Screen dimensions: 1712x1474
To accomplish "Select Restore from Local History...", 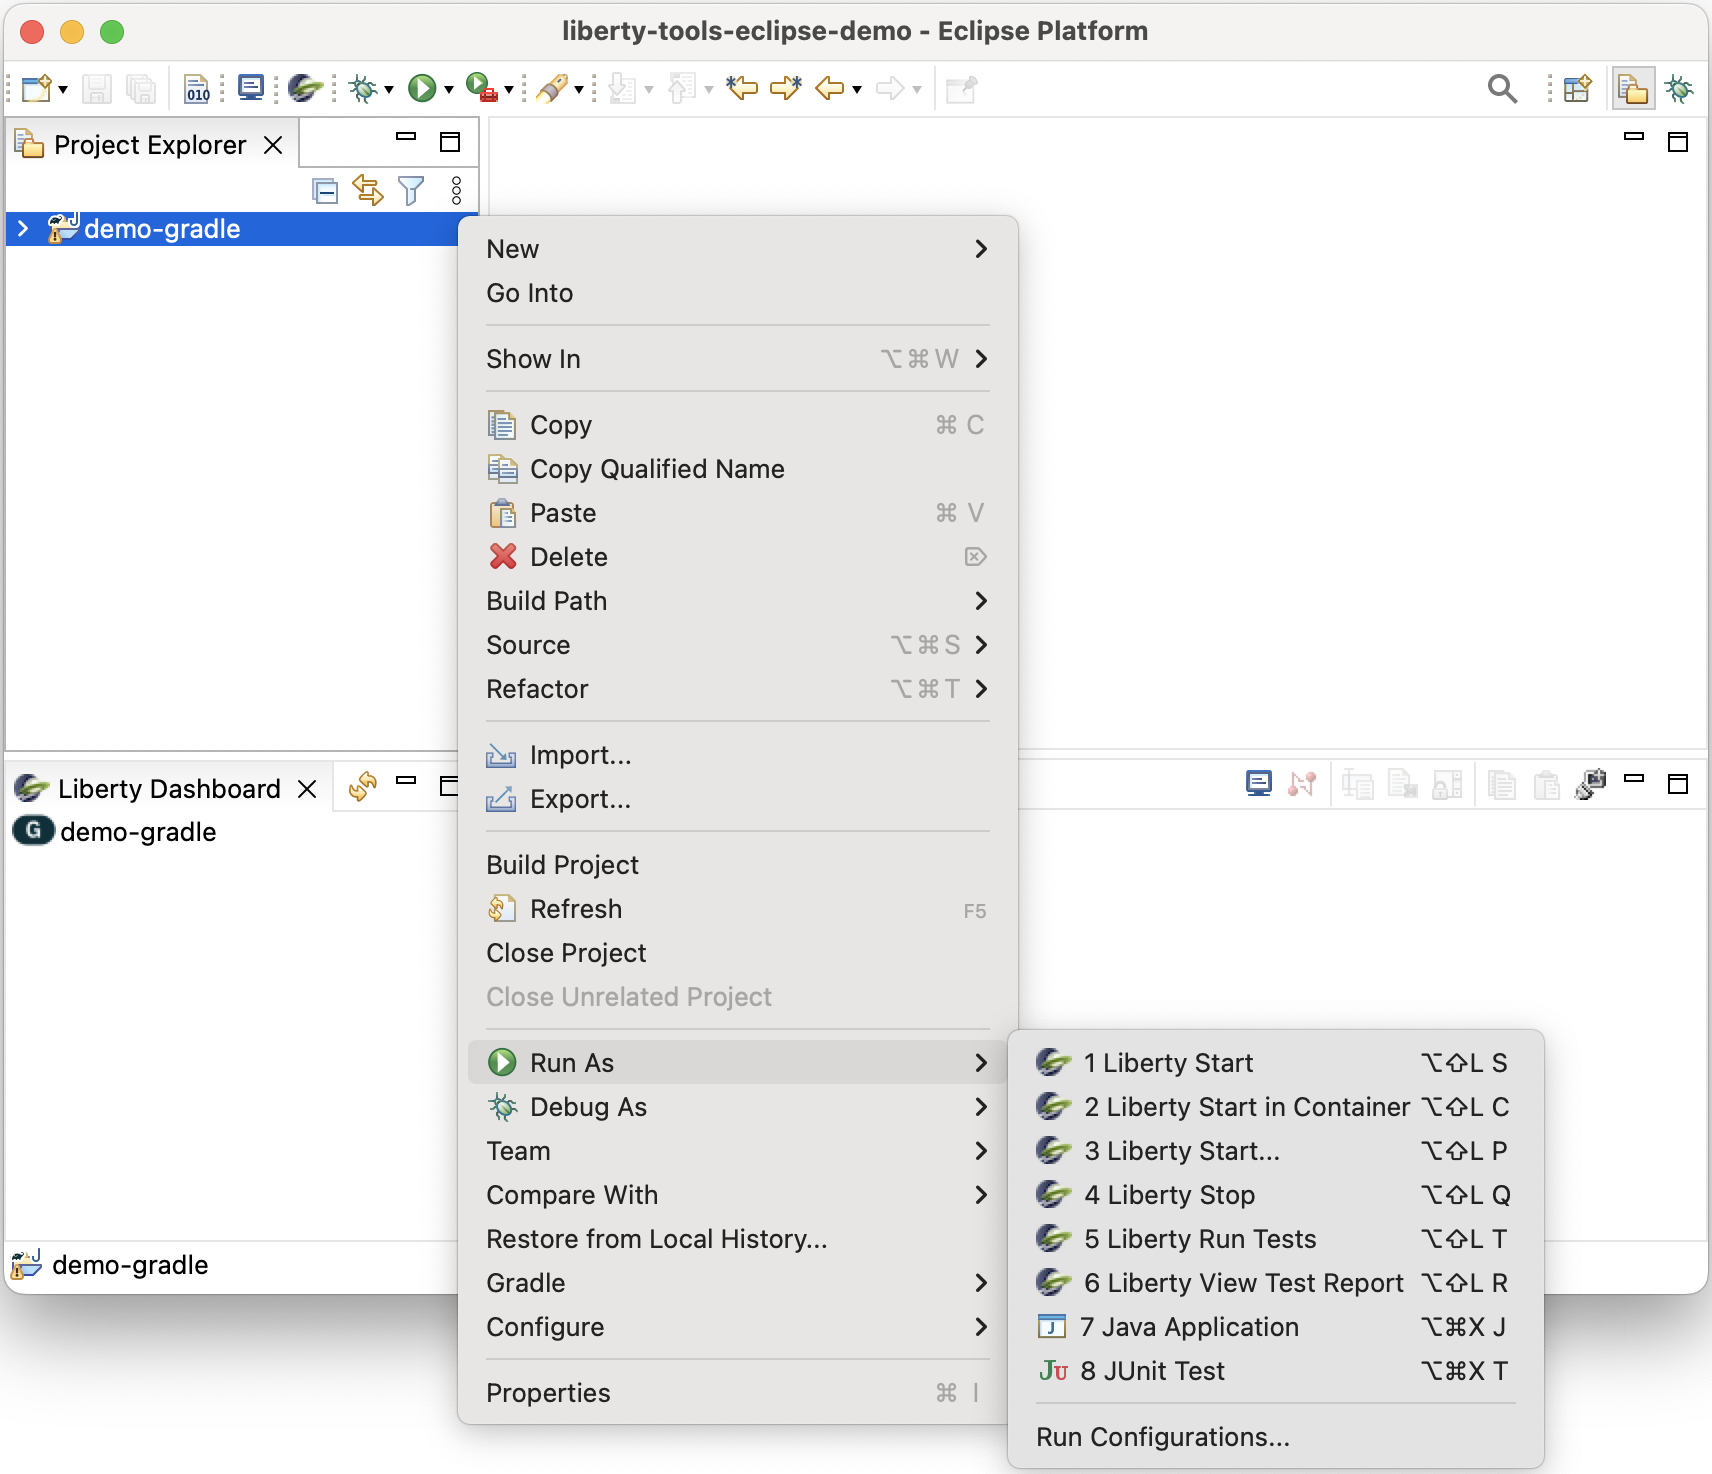I will tap(737, 1239).
